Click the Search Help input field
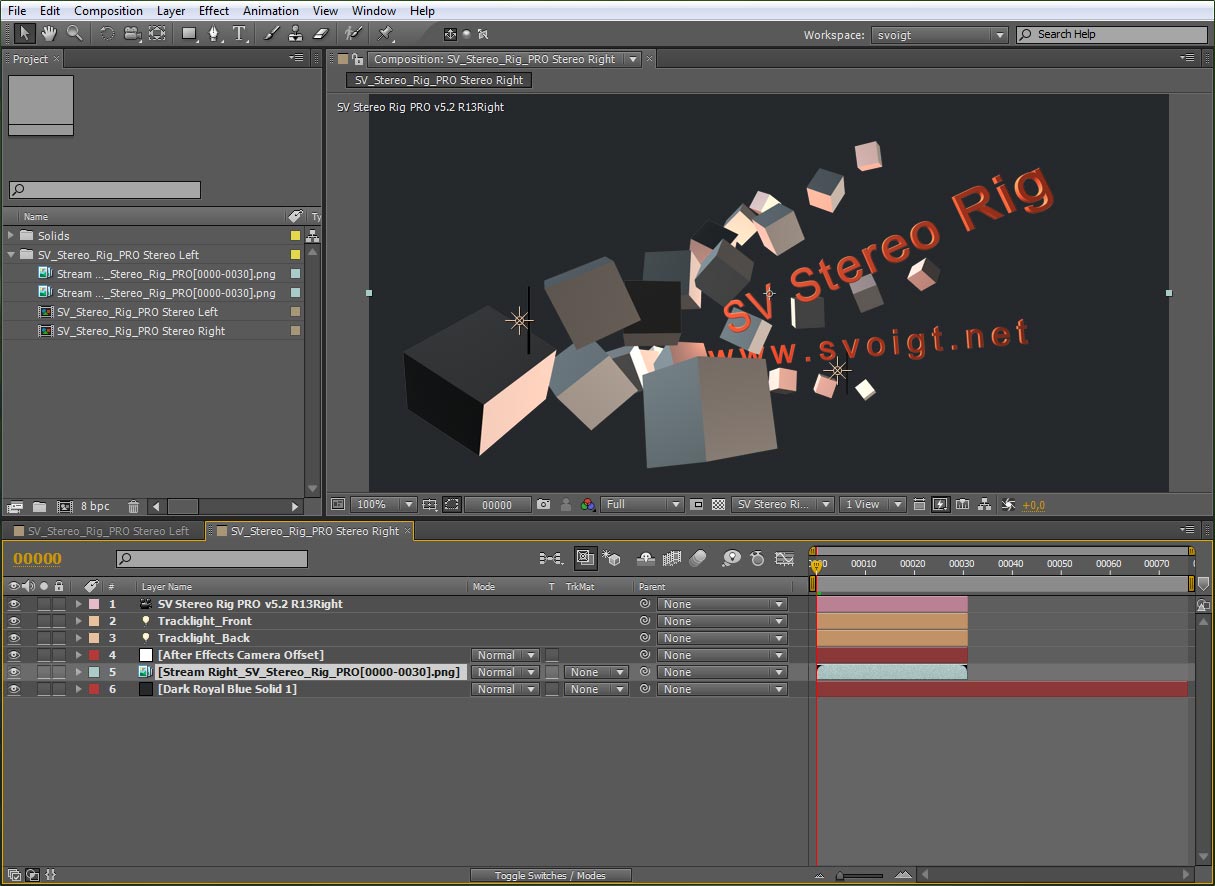Viewport: 1215px width, 886px height. click(x=1112, y=35)
